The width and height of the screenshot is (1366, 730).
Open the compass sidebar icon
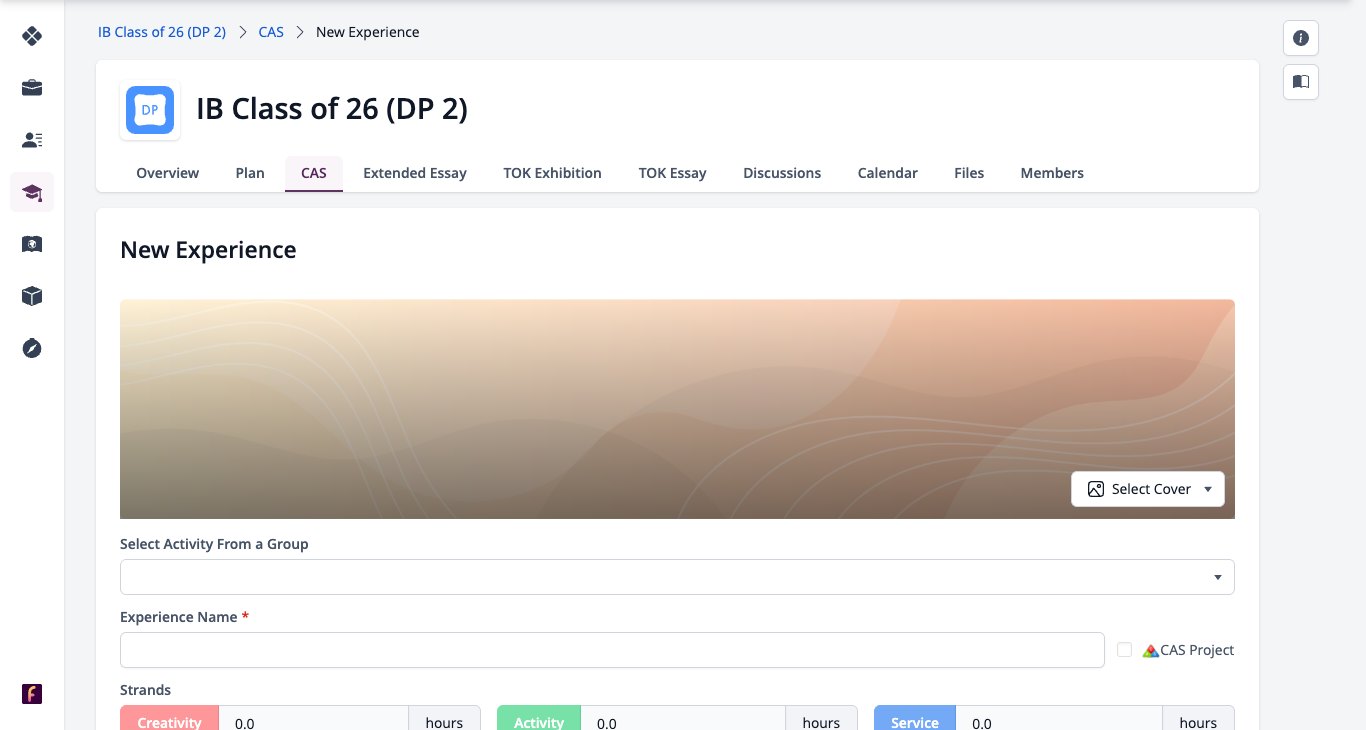point(32,348)
